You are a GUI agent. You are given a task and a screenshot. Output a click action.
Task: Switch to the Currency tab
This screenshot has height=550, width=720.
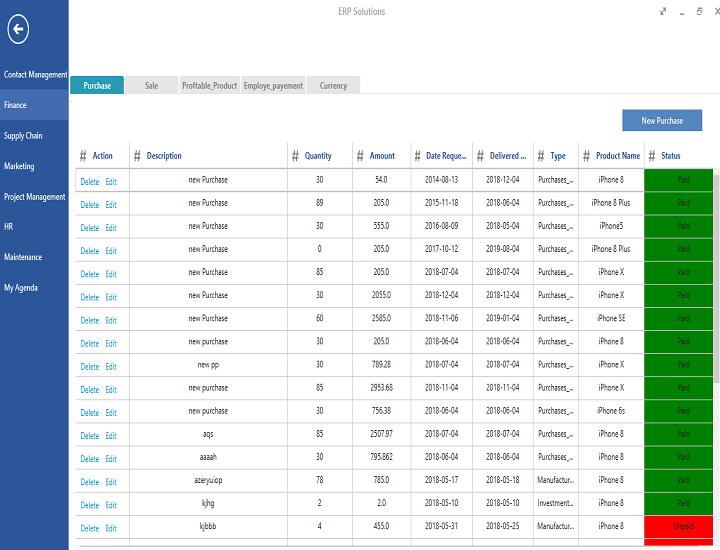point(333,85)
